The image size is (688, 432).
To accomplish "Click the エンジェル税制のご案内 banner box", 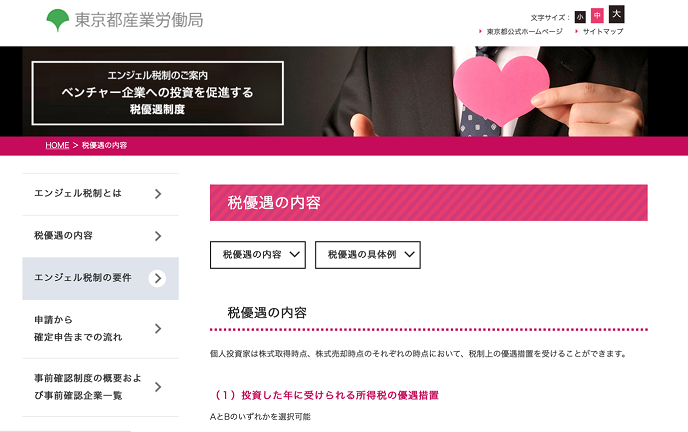I will click(x=158, y=93).
